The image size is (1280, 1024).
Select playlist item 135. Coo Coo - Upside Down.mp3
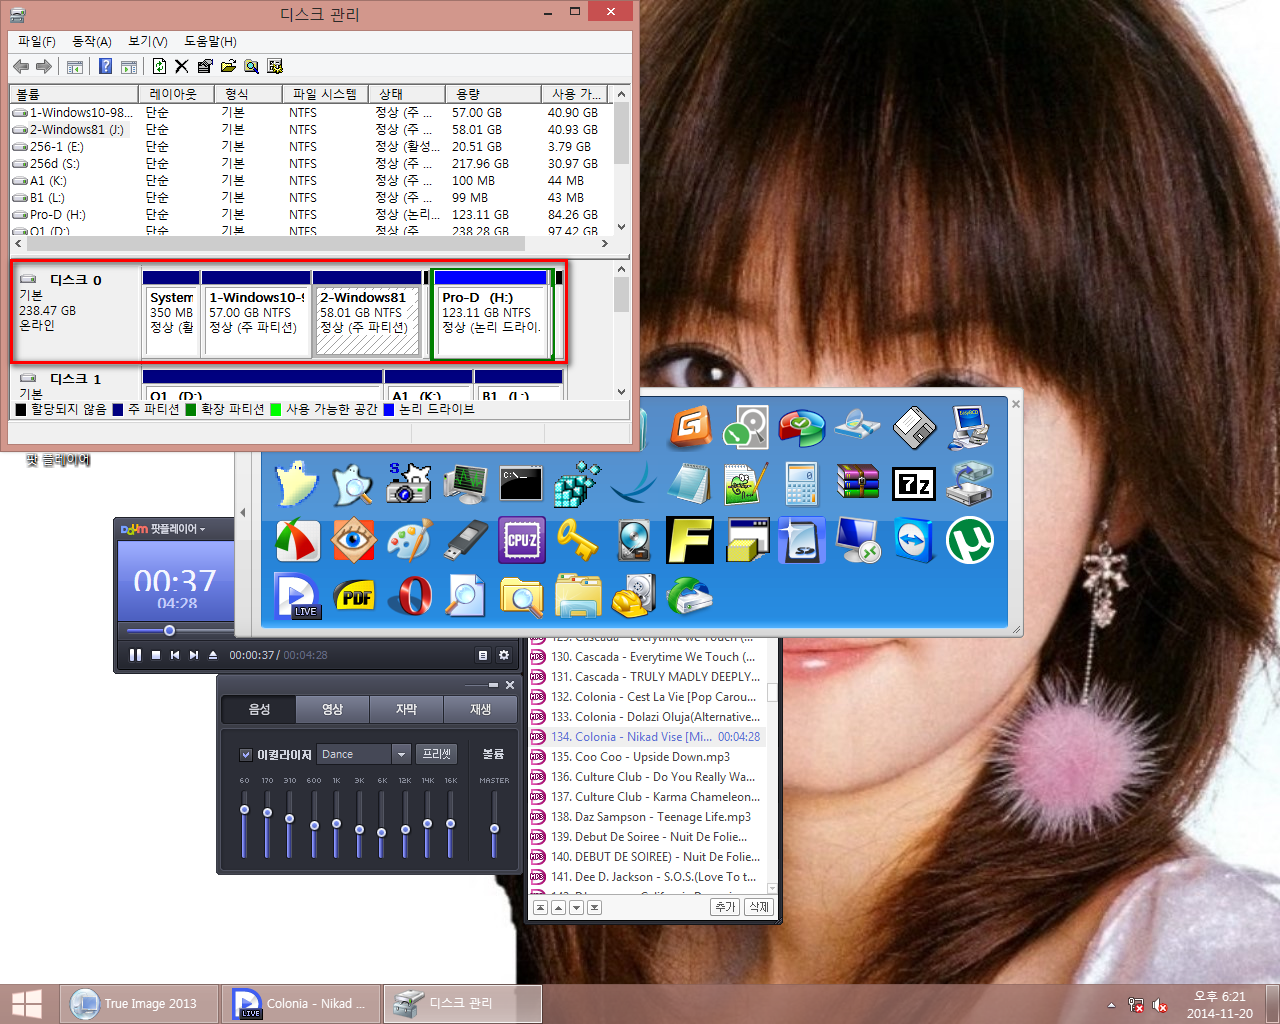(x=646, y=757)
